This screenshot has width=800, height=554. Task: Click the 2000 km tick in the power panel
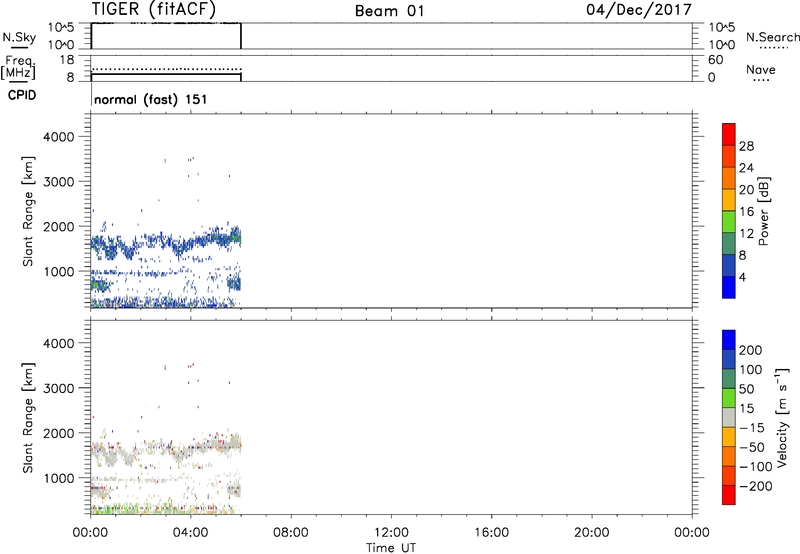click(x=59, y=226)
